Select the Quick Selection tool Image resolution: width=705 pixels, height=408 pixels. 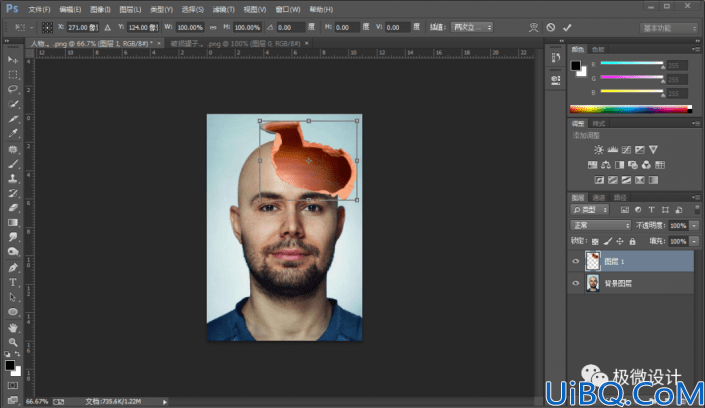coord(13,104)
